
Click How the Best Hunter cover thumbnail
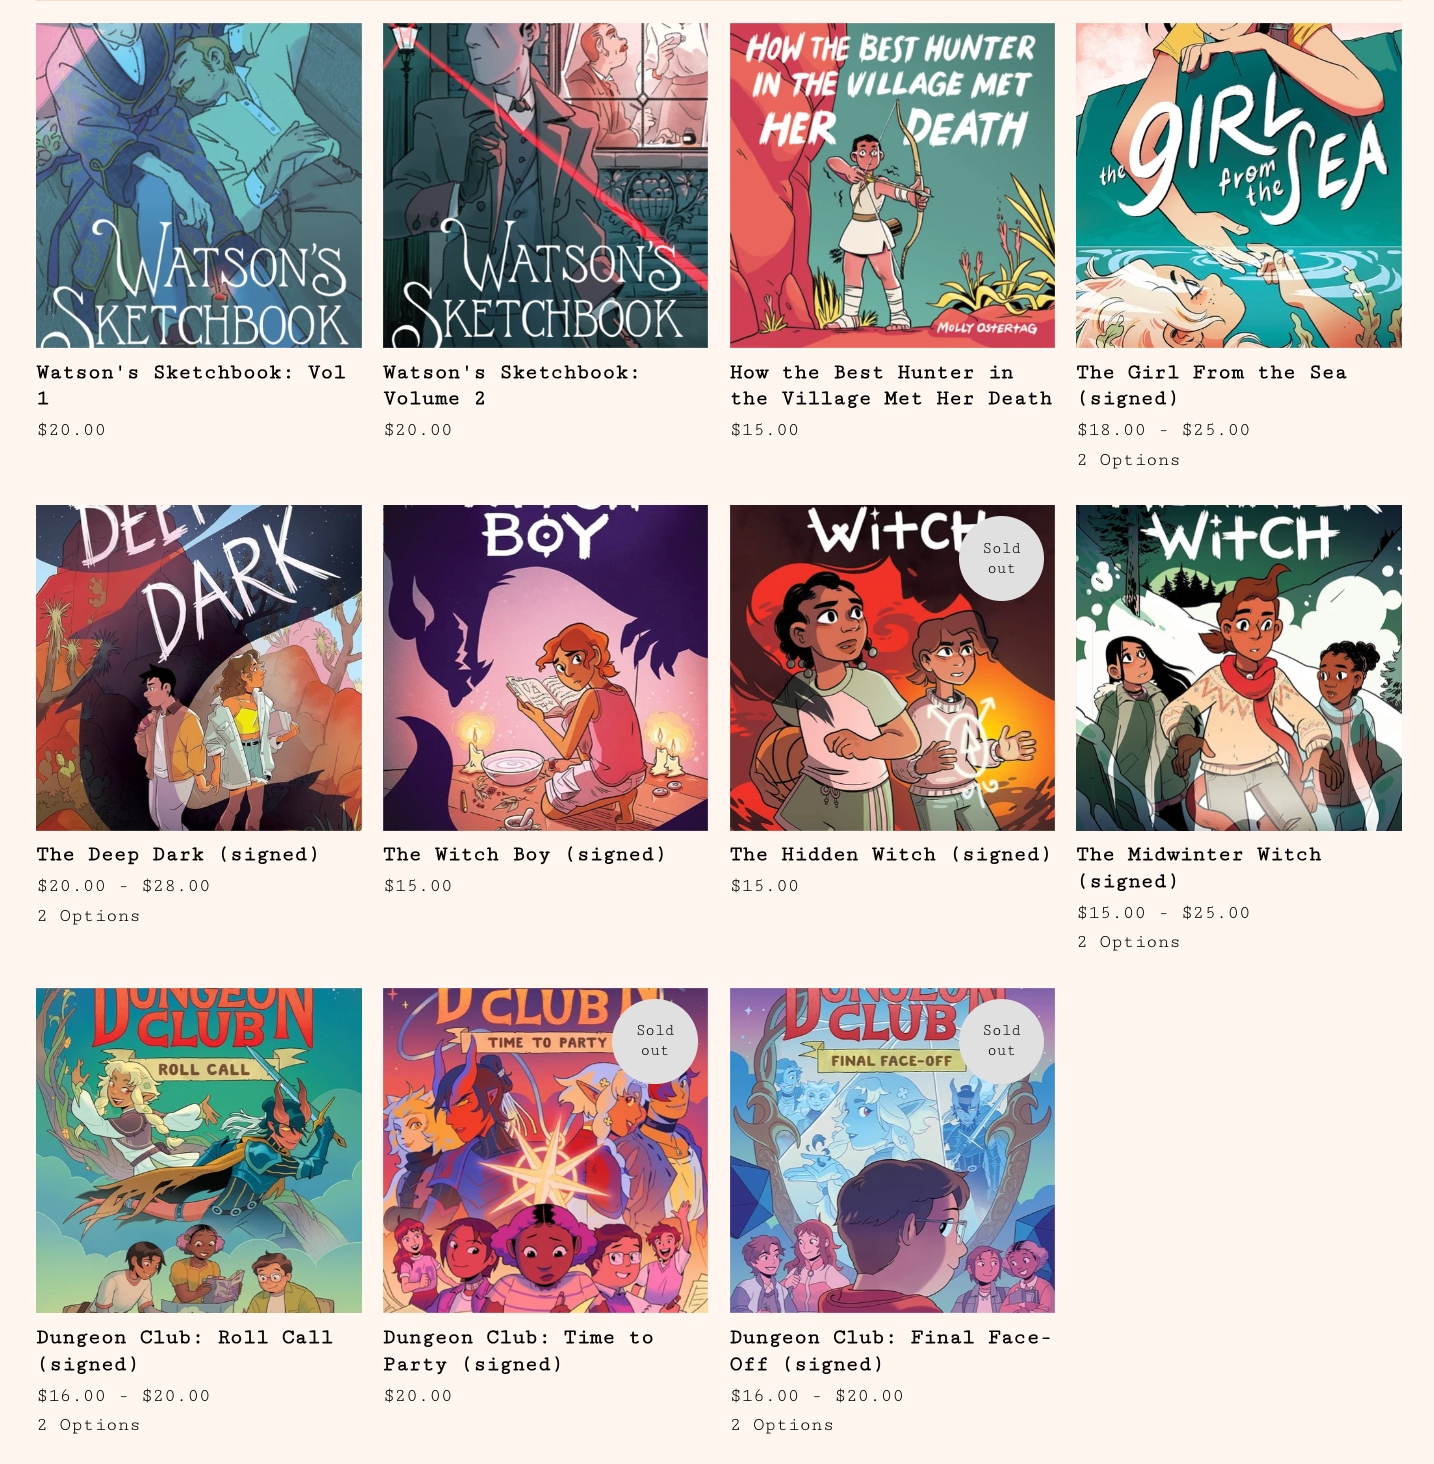892,185
